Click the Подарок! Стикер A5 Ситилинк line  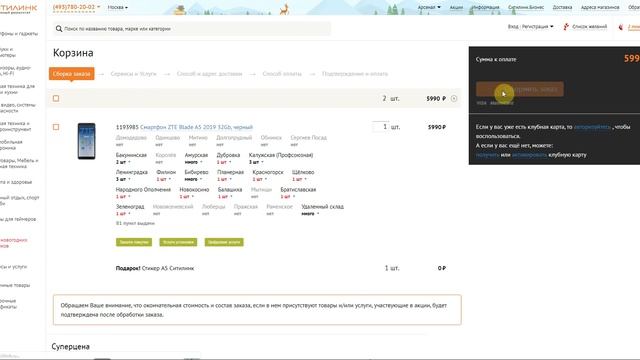tap(155, 268)
